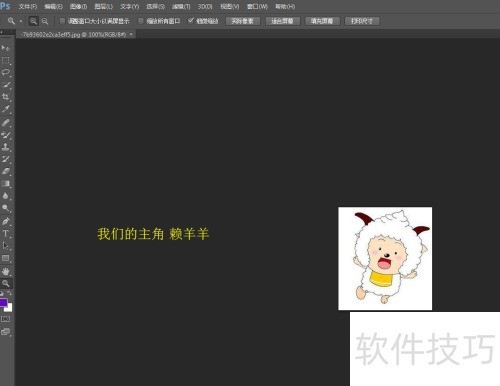Open the 帮助(H) menu
This screenshot has height=386, width=500.
tap(285, 7)
